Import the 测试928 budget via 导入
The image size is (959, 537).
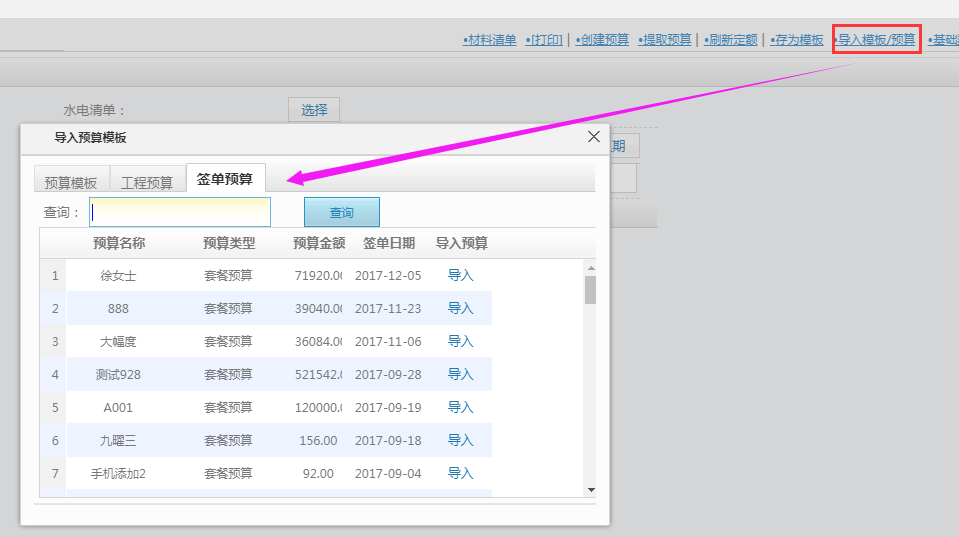pyautogui.click(x=461, y=374)
